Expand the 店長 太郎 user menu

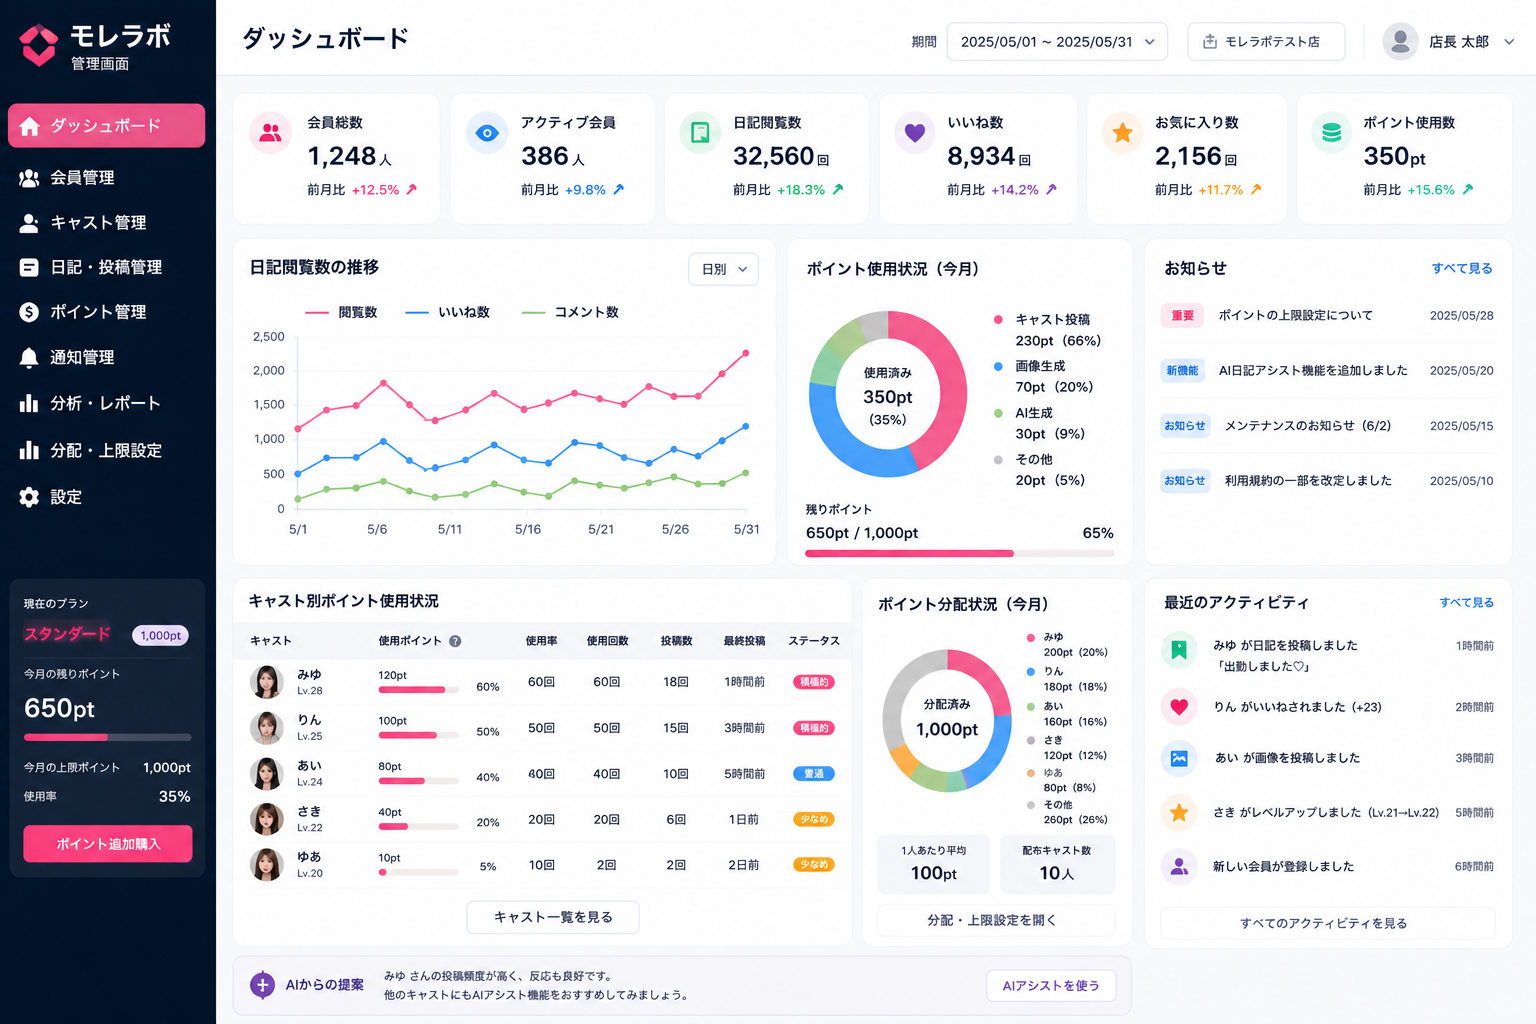pos(1448,42)
